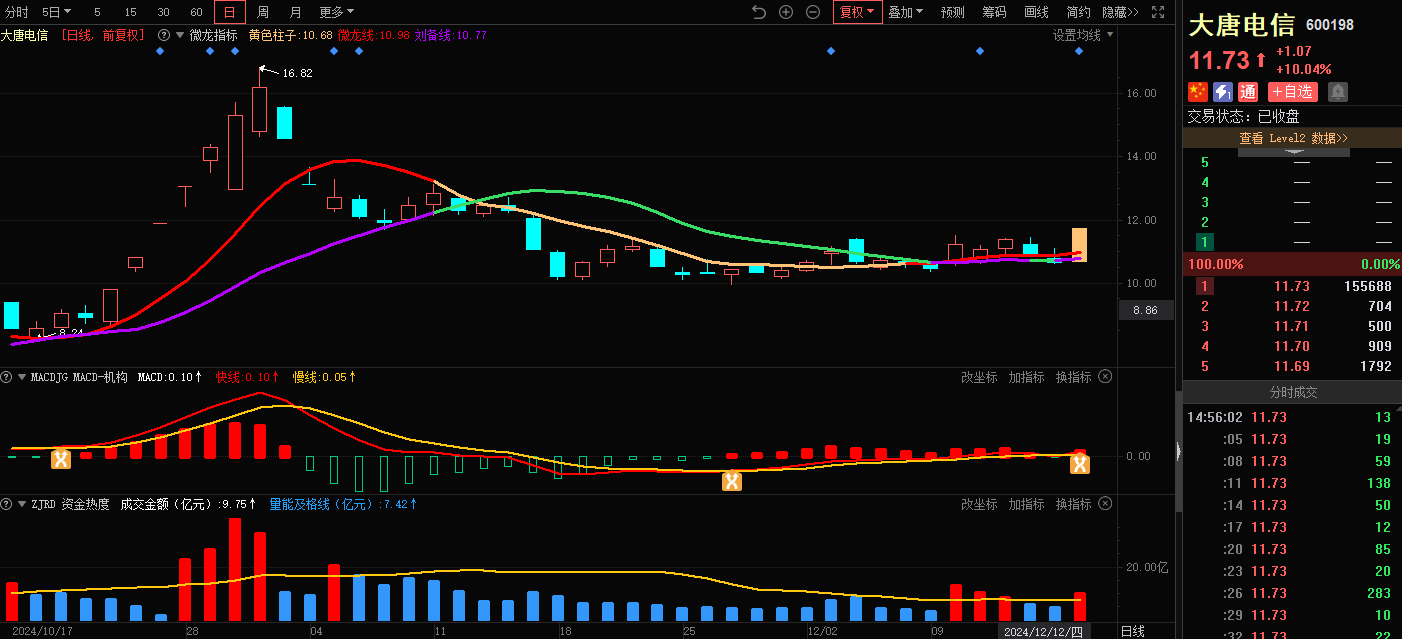
Task: Click the undo arrow icon in chart toolbar
Action: tap(758, 12)
